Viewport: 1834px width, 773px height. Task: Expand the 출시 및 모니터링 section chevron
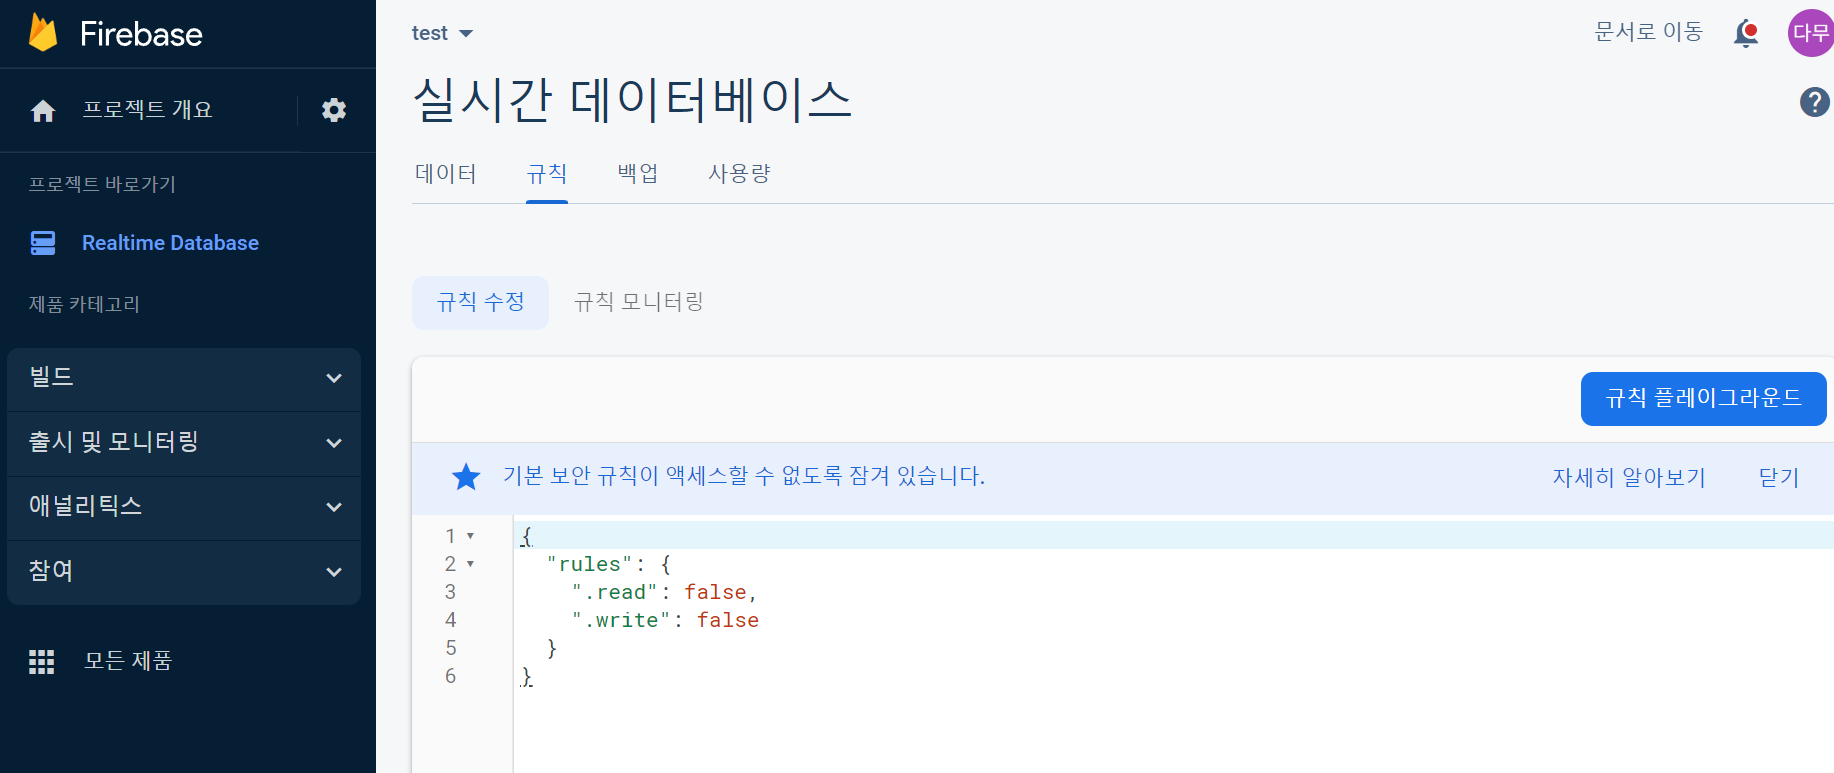pyautogui.click(x=334, y=443)
